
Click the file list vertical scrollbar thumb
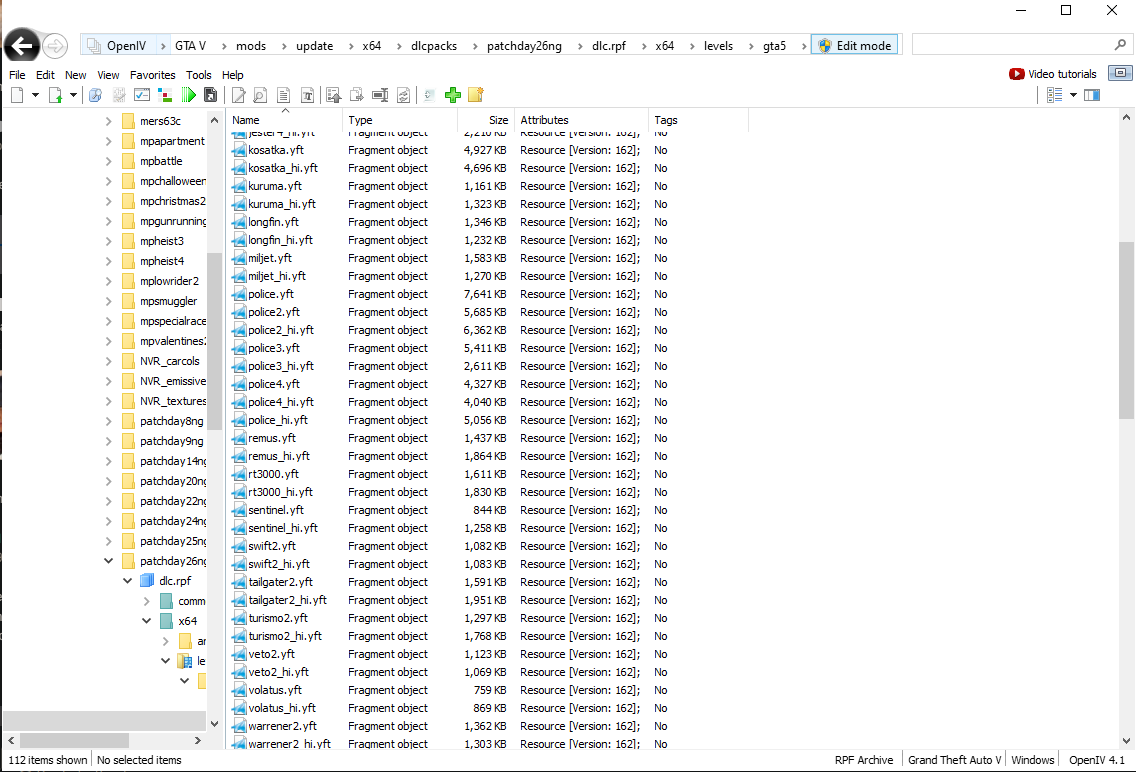1126,330
